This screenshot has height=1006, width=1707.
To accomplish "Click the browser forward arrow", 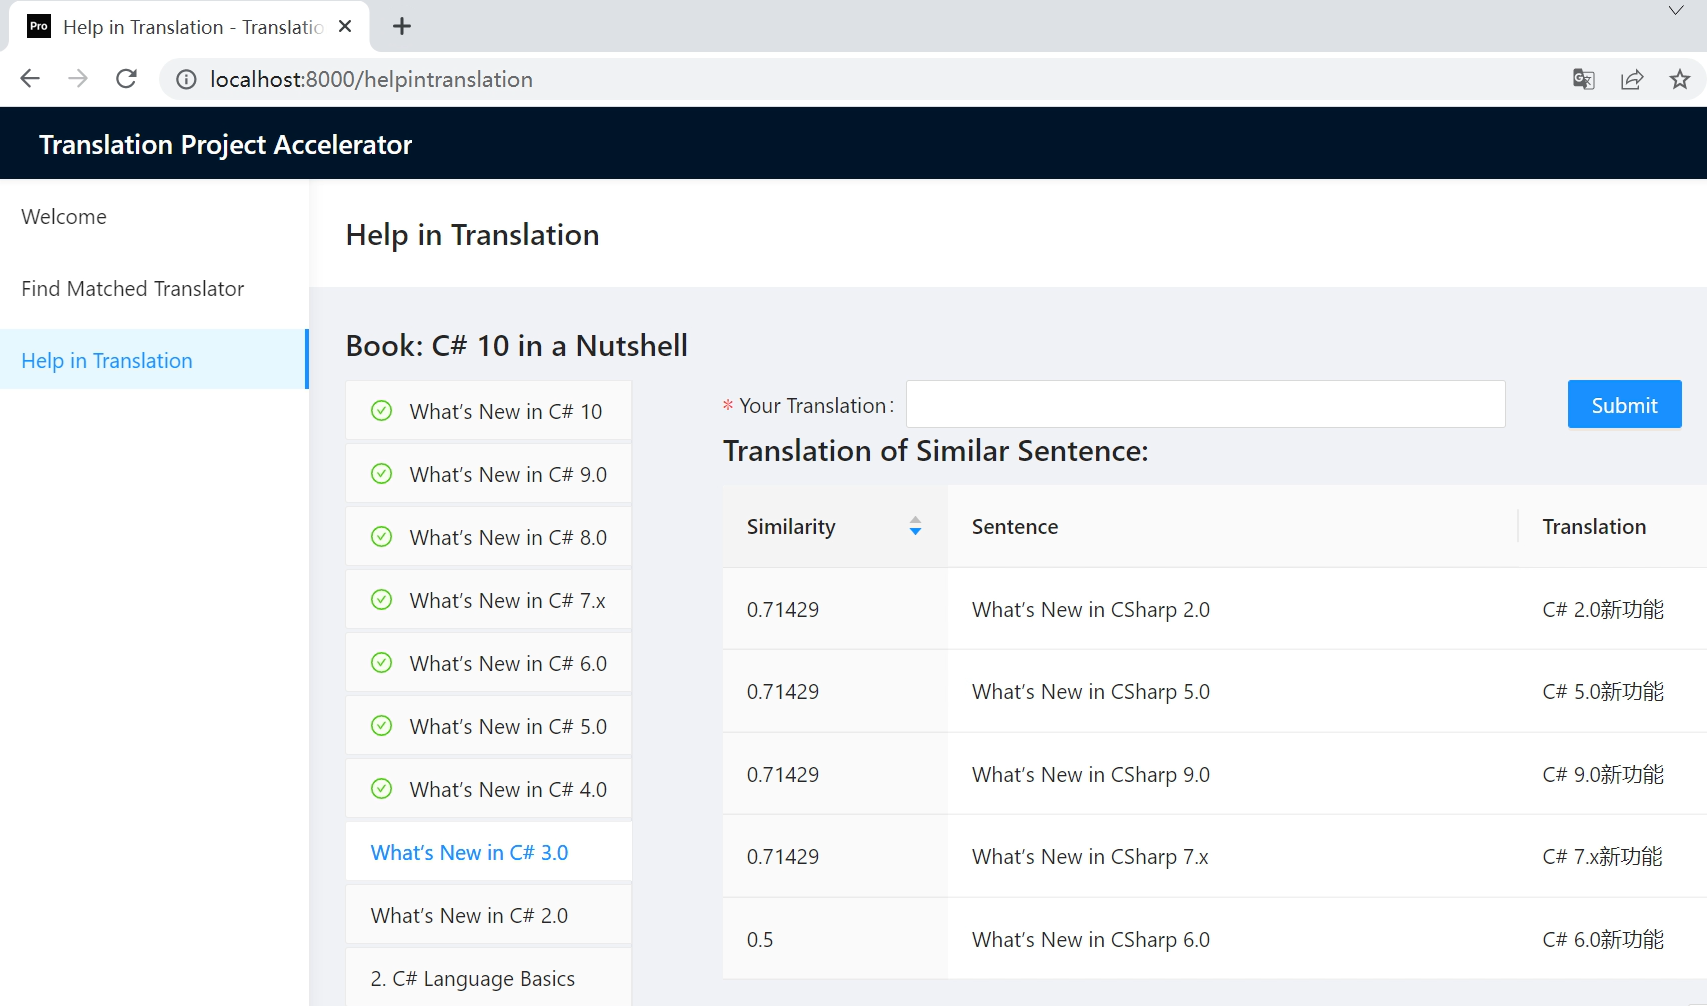I will click(78, 79).
